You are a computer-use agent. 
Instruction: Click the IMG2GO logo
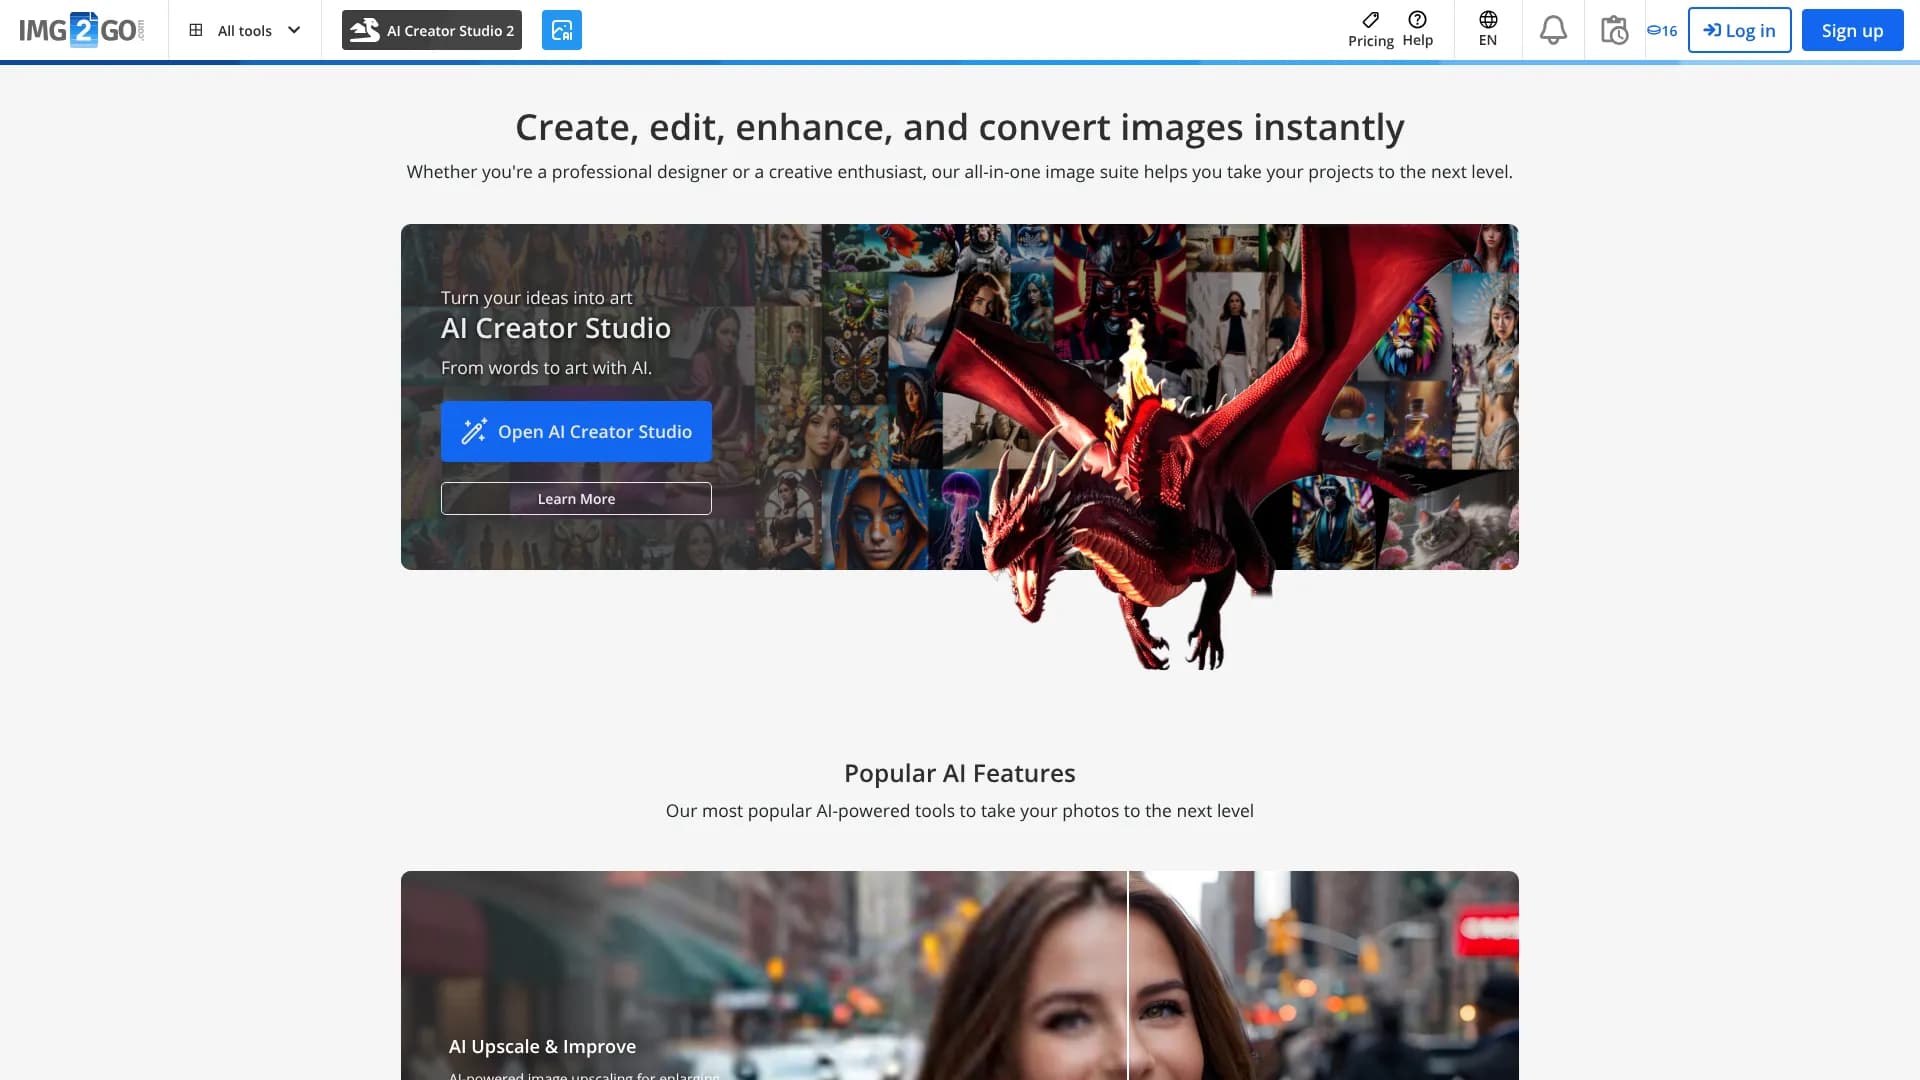pyautogui.click(x=84, y=27)
